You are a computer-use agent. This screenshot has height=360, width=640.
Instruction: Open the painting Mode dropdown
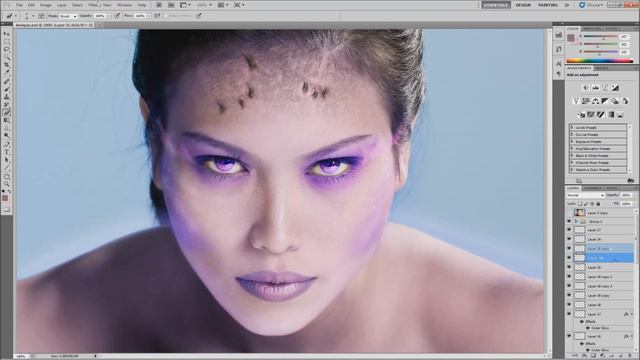click(68, 16)
